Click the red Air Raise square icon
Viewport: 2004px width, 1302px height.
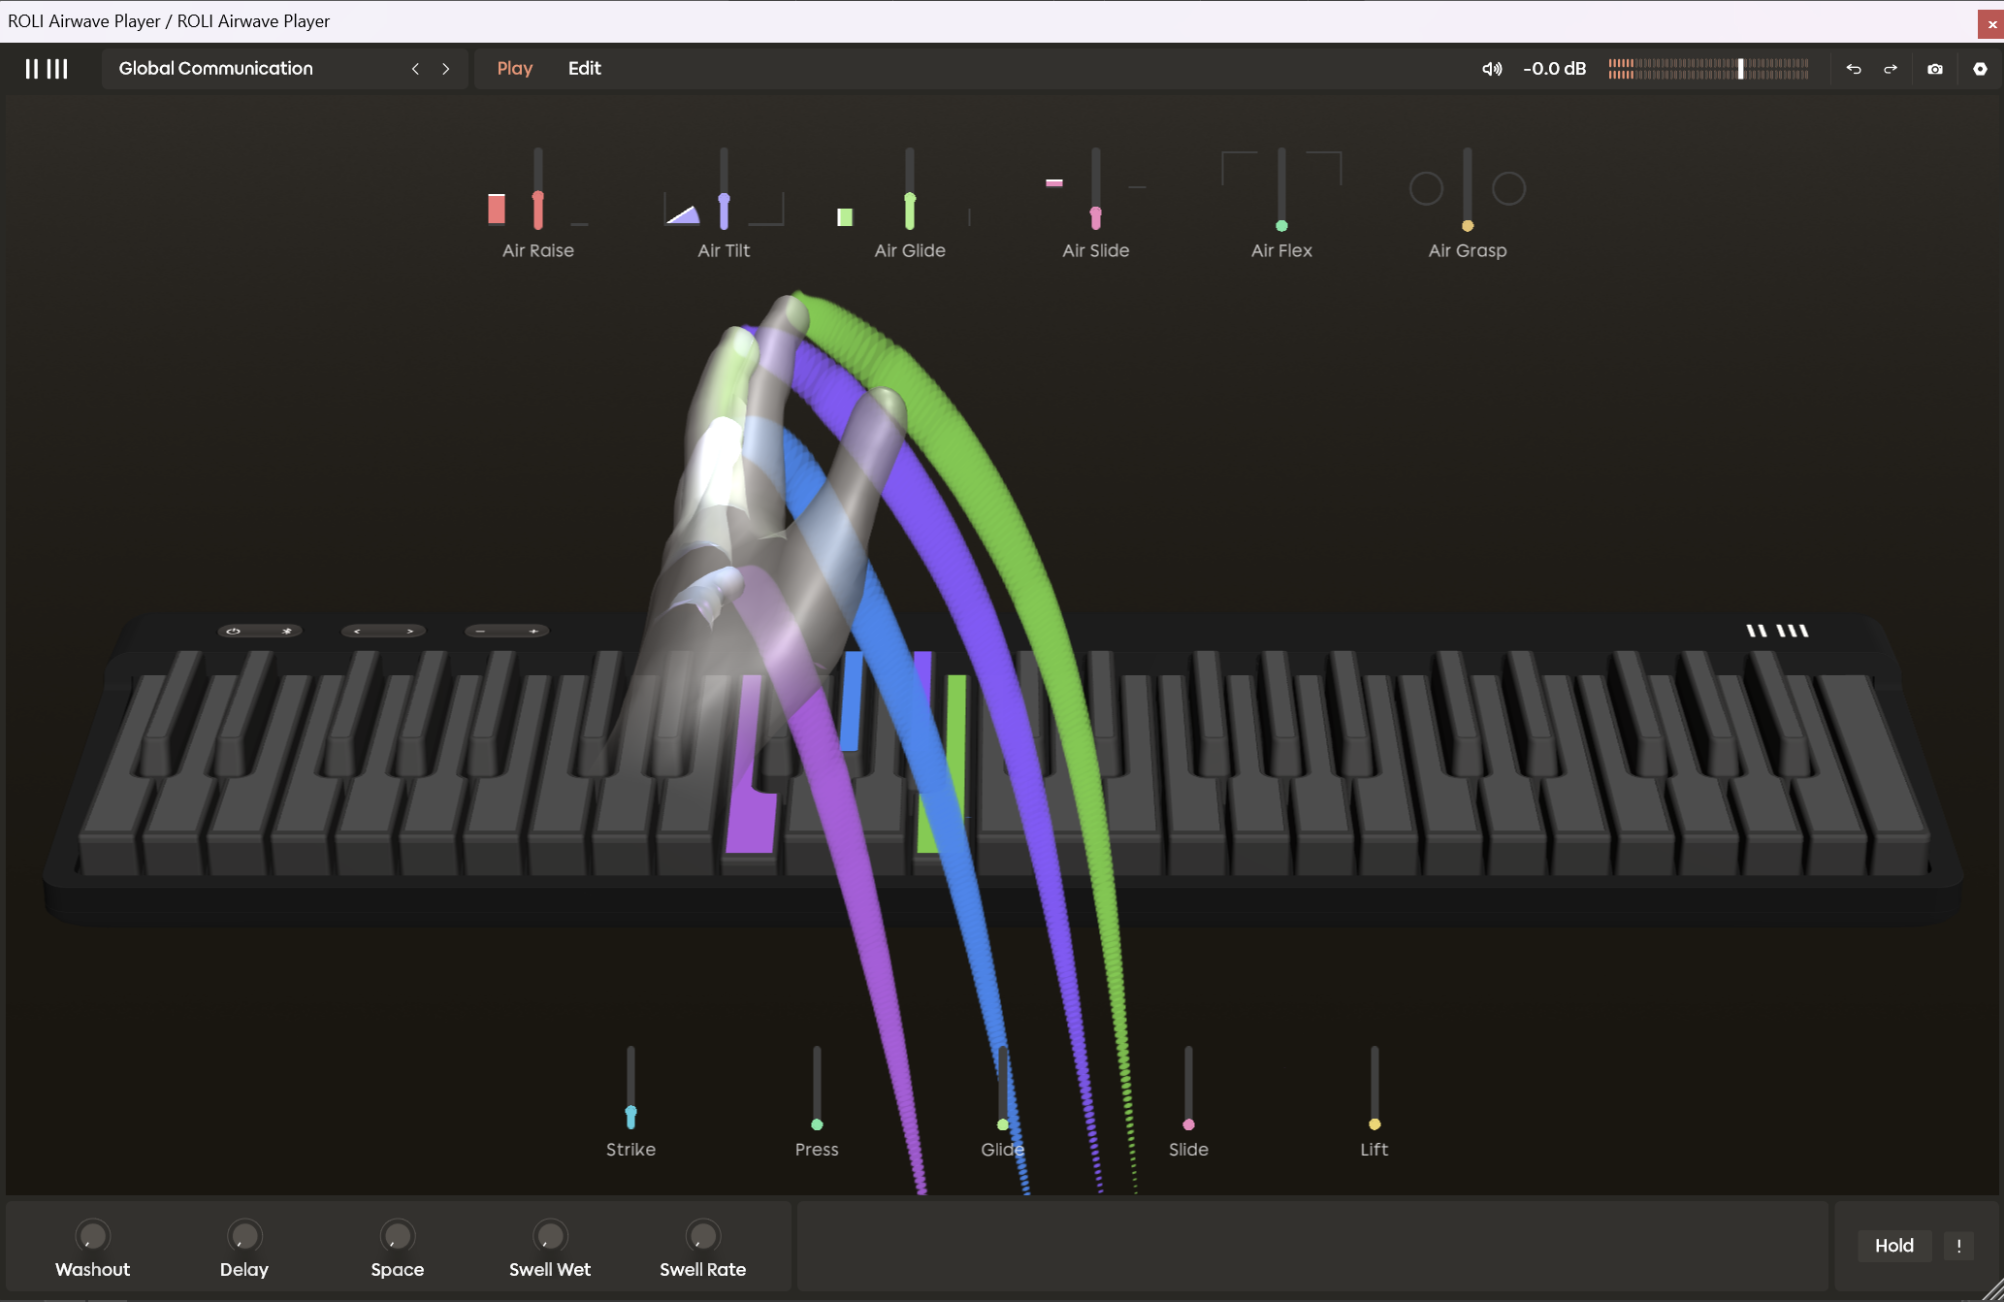(x=496, y=209)
